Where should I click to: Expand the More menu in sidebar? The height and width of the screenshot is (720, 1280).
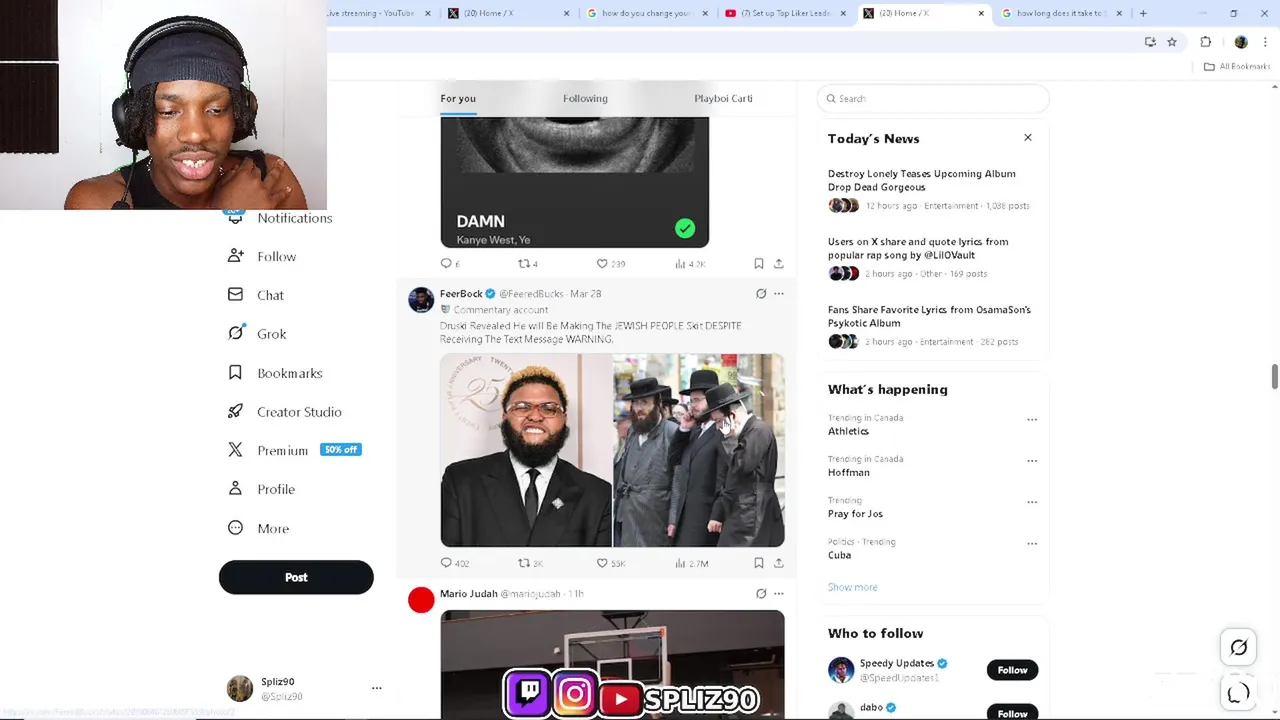(x=259, y=528)
